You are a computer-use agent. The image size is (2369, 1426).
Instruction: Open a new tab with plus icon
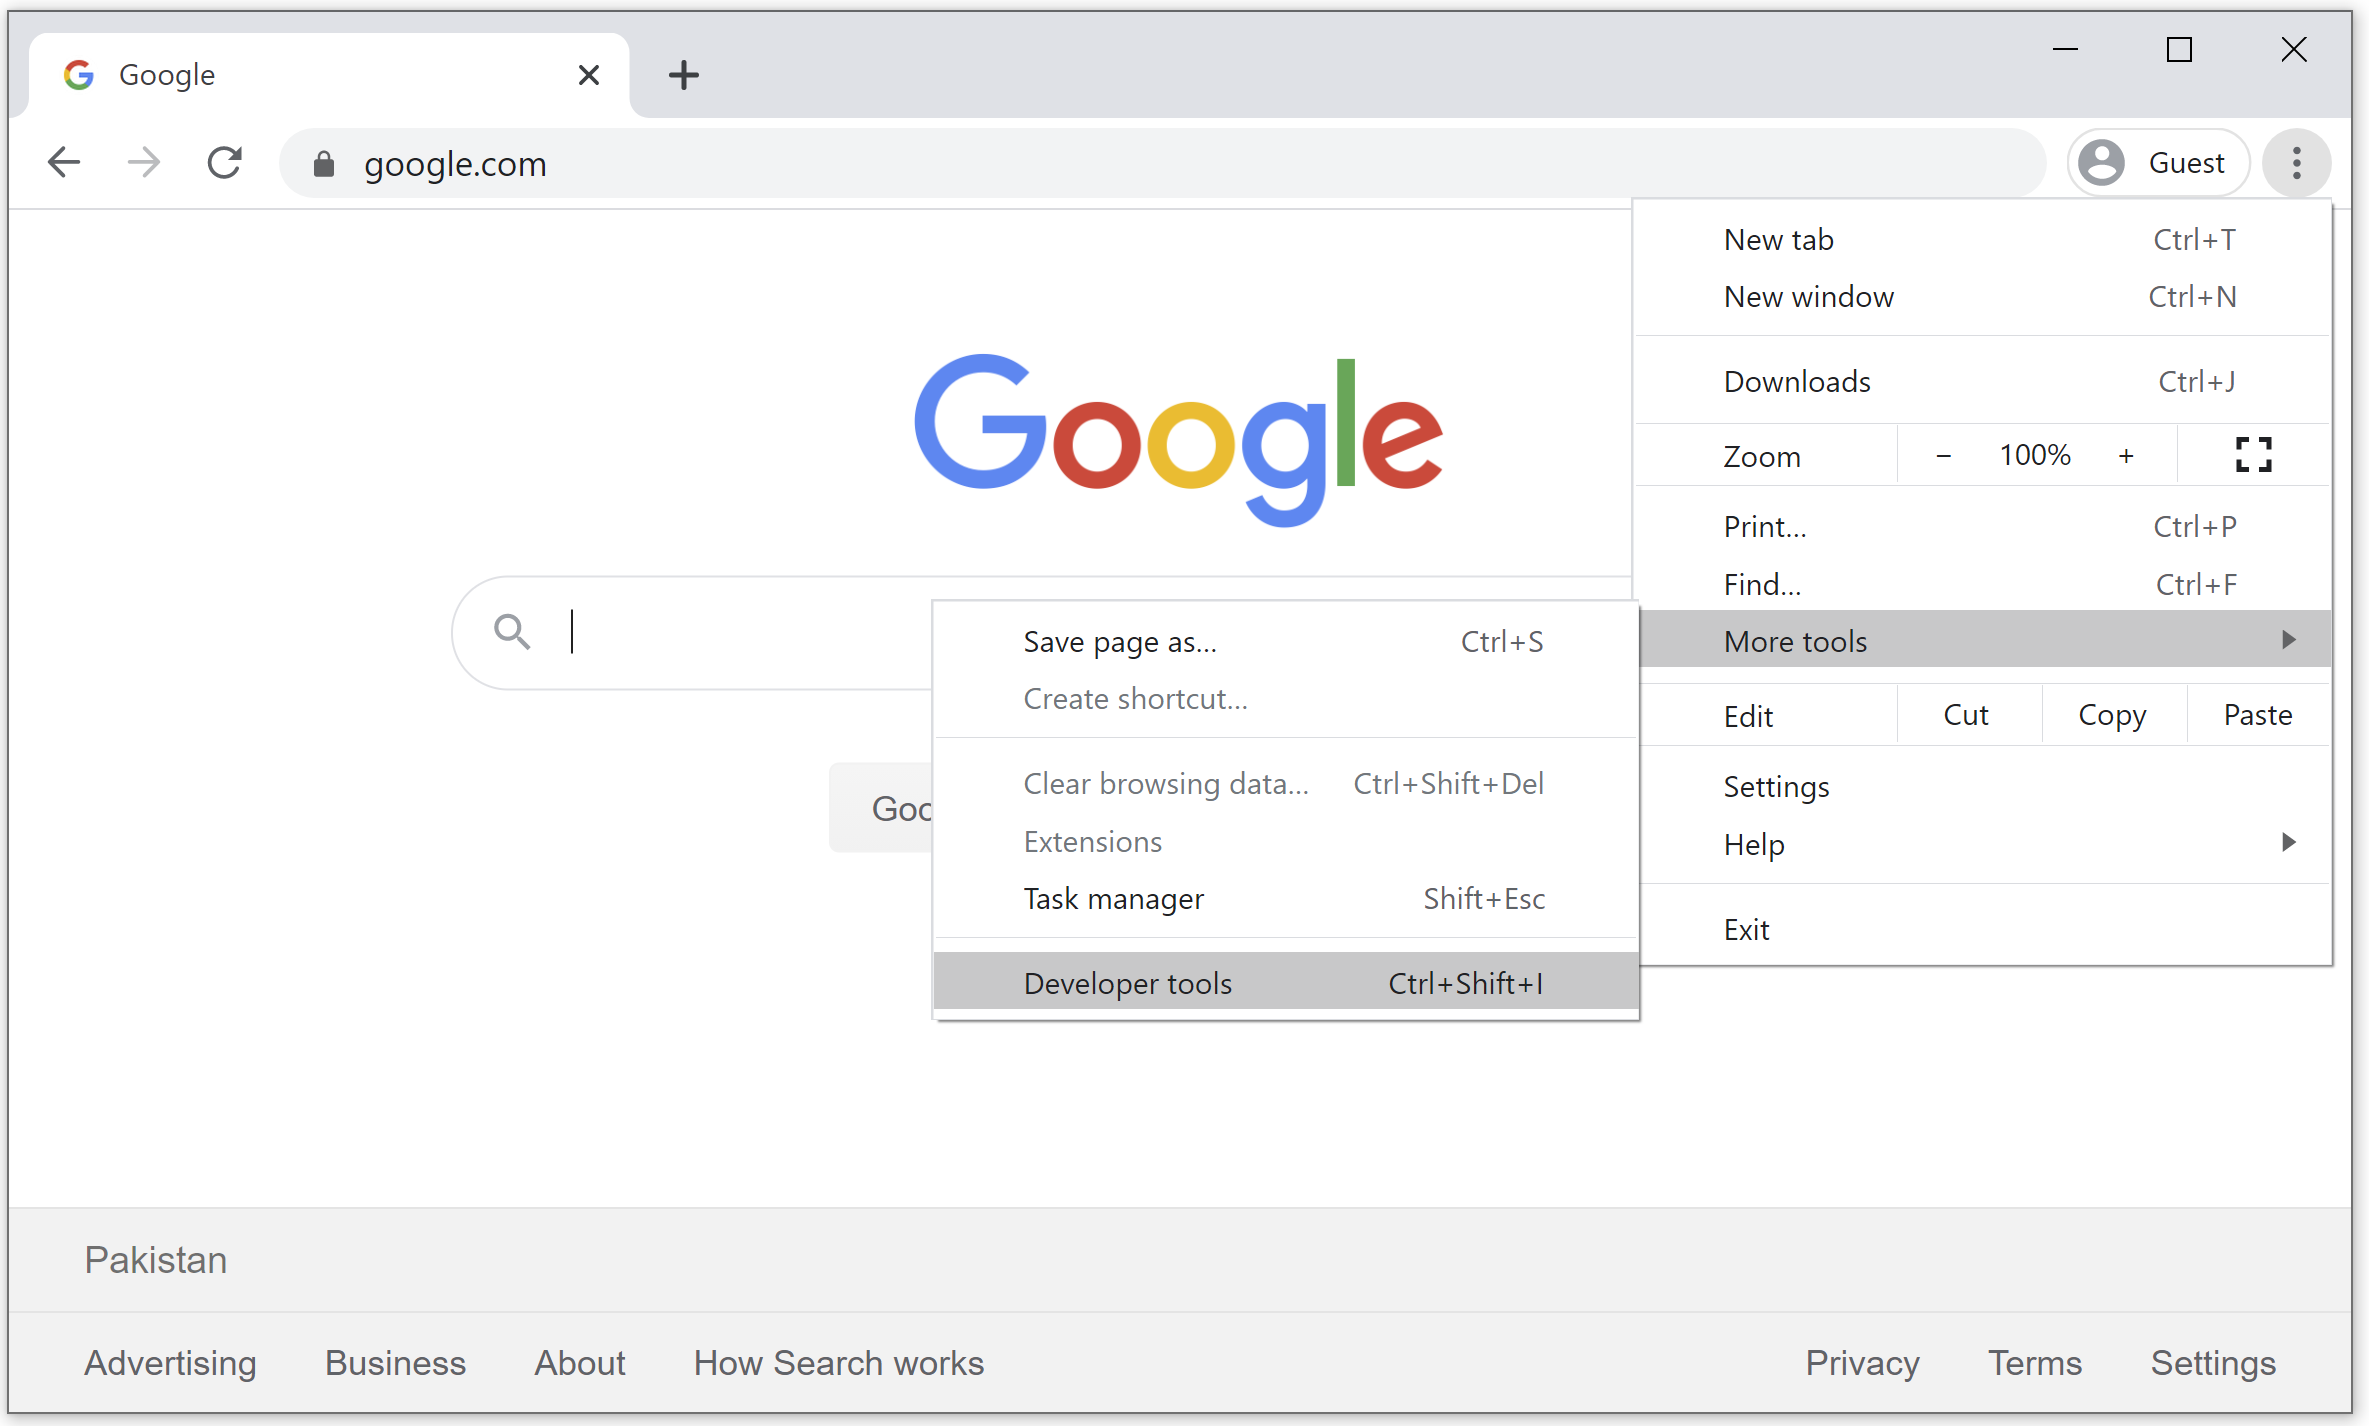(684, 75)
